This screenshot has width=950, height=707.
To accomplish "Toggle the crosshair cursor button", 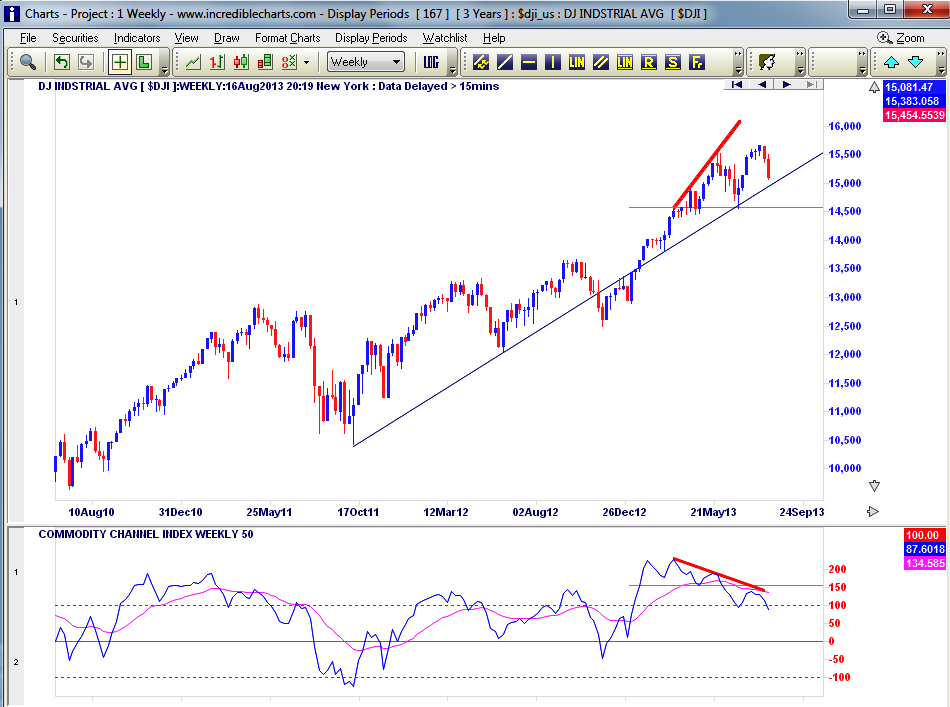I will (120, 62).
